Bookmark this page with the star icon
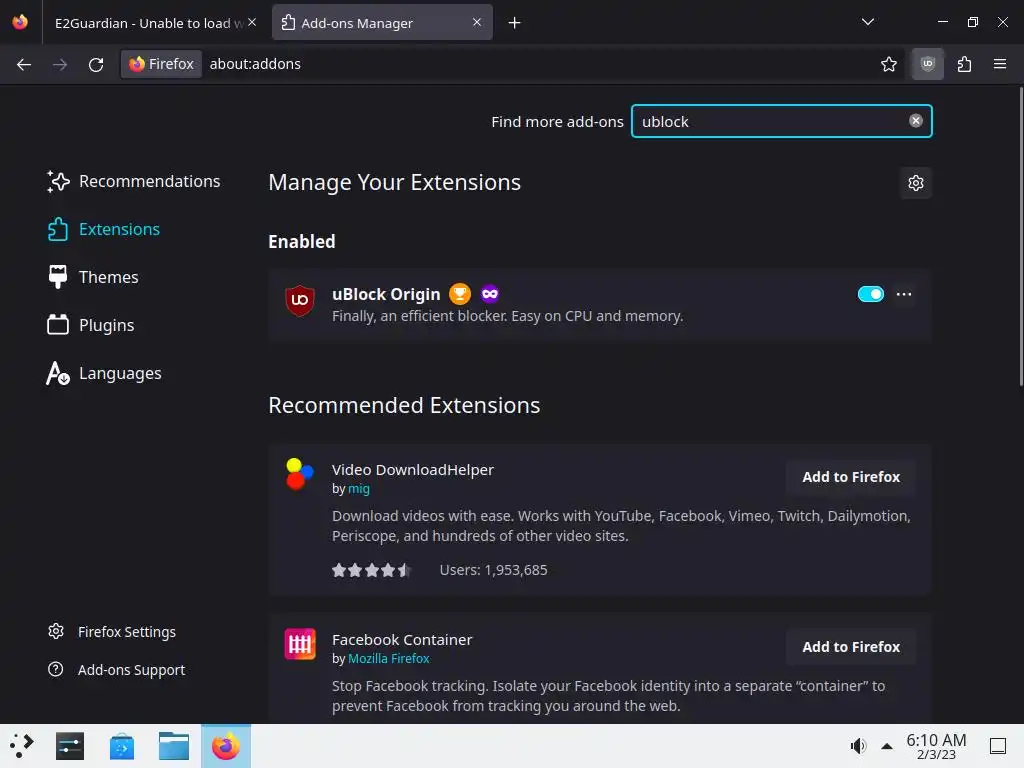The width and height of the screenshot is (1024, 768). coord(889,64)
